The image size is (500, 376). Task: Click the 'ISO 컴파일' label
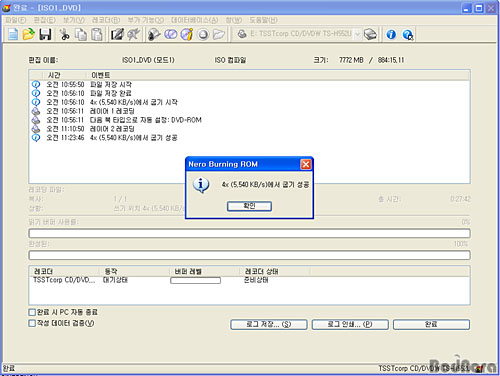pyautogui.click(x=230, y=60)
